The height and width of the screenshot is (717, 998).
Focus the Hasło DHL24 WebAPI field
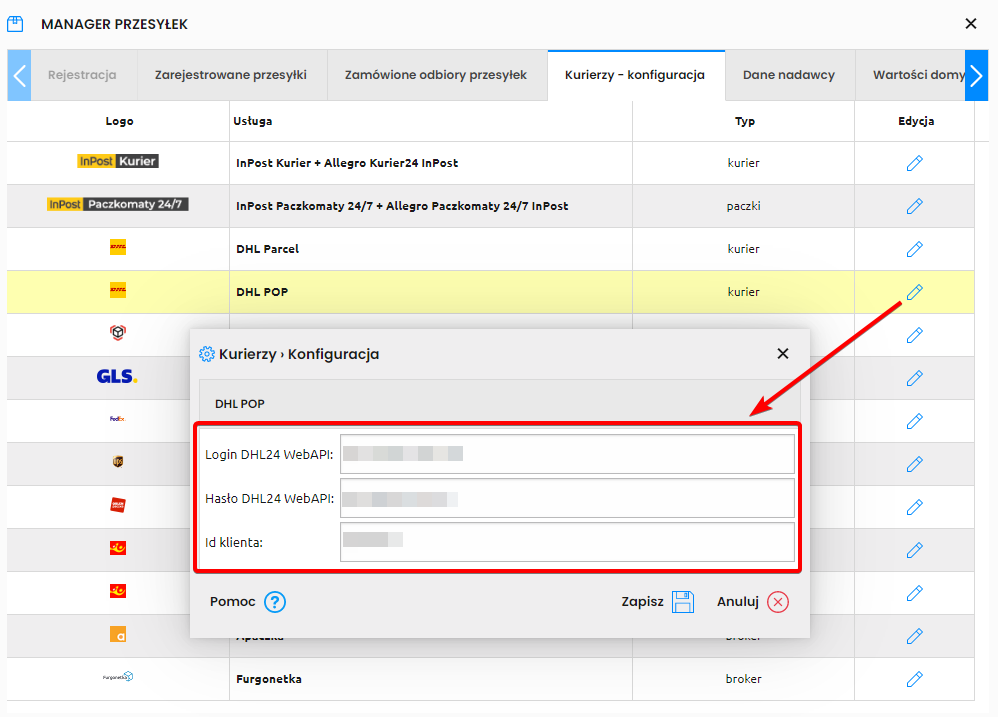(x=567, y=498)
